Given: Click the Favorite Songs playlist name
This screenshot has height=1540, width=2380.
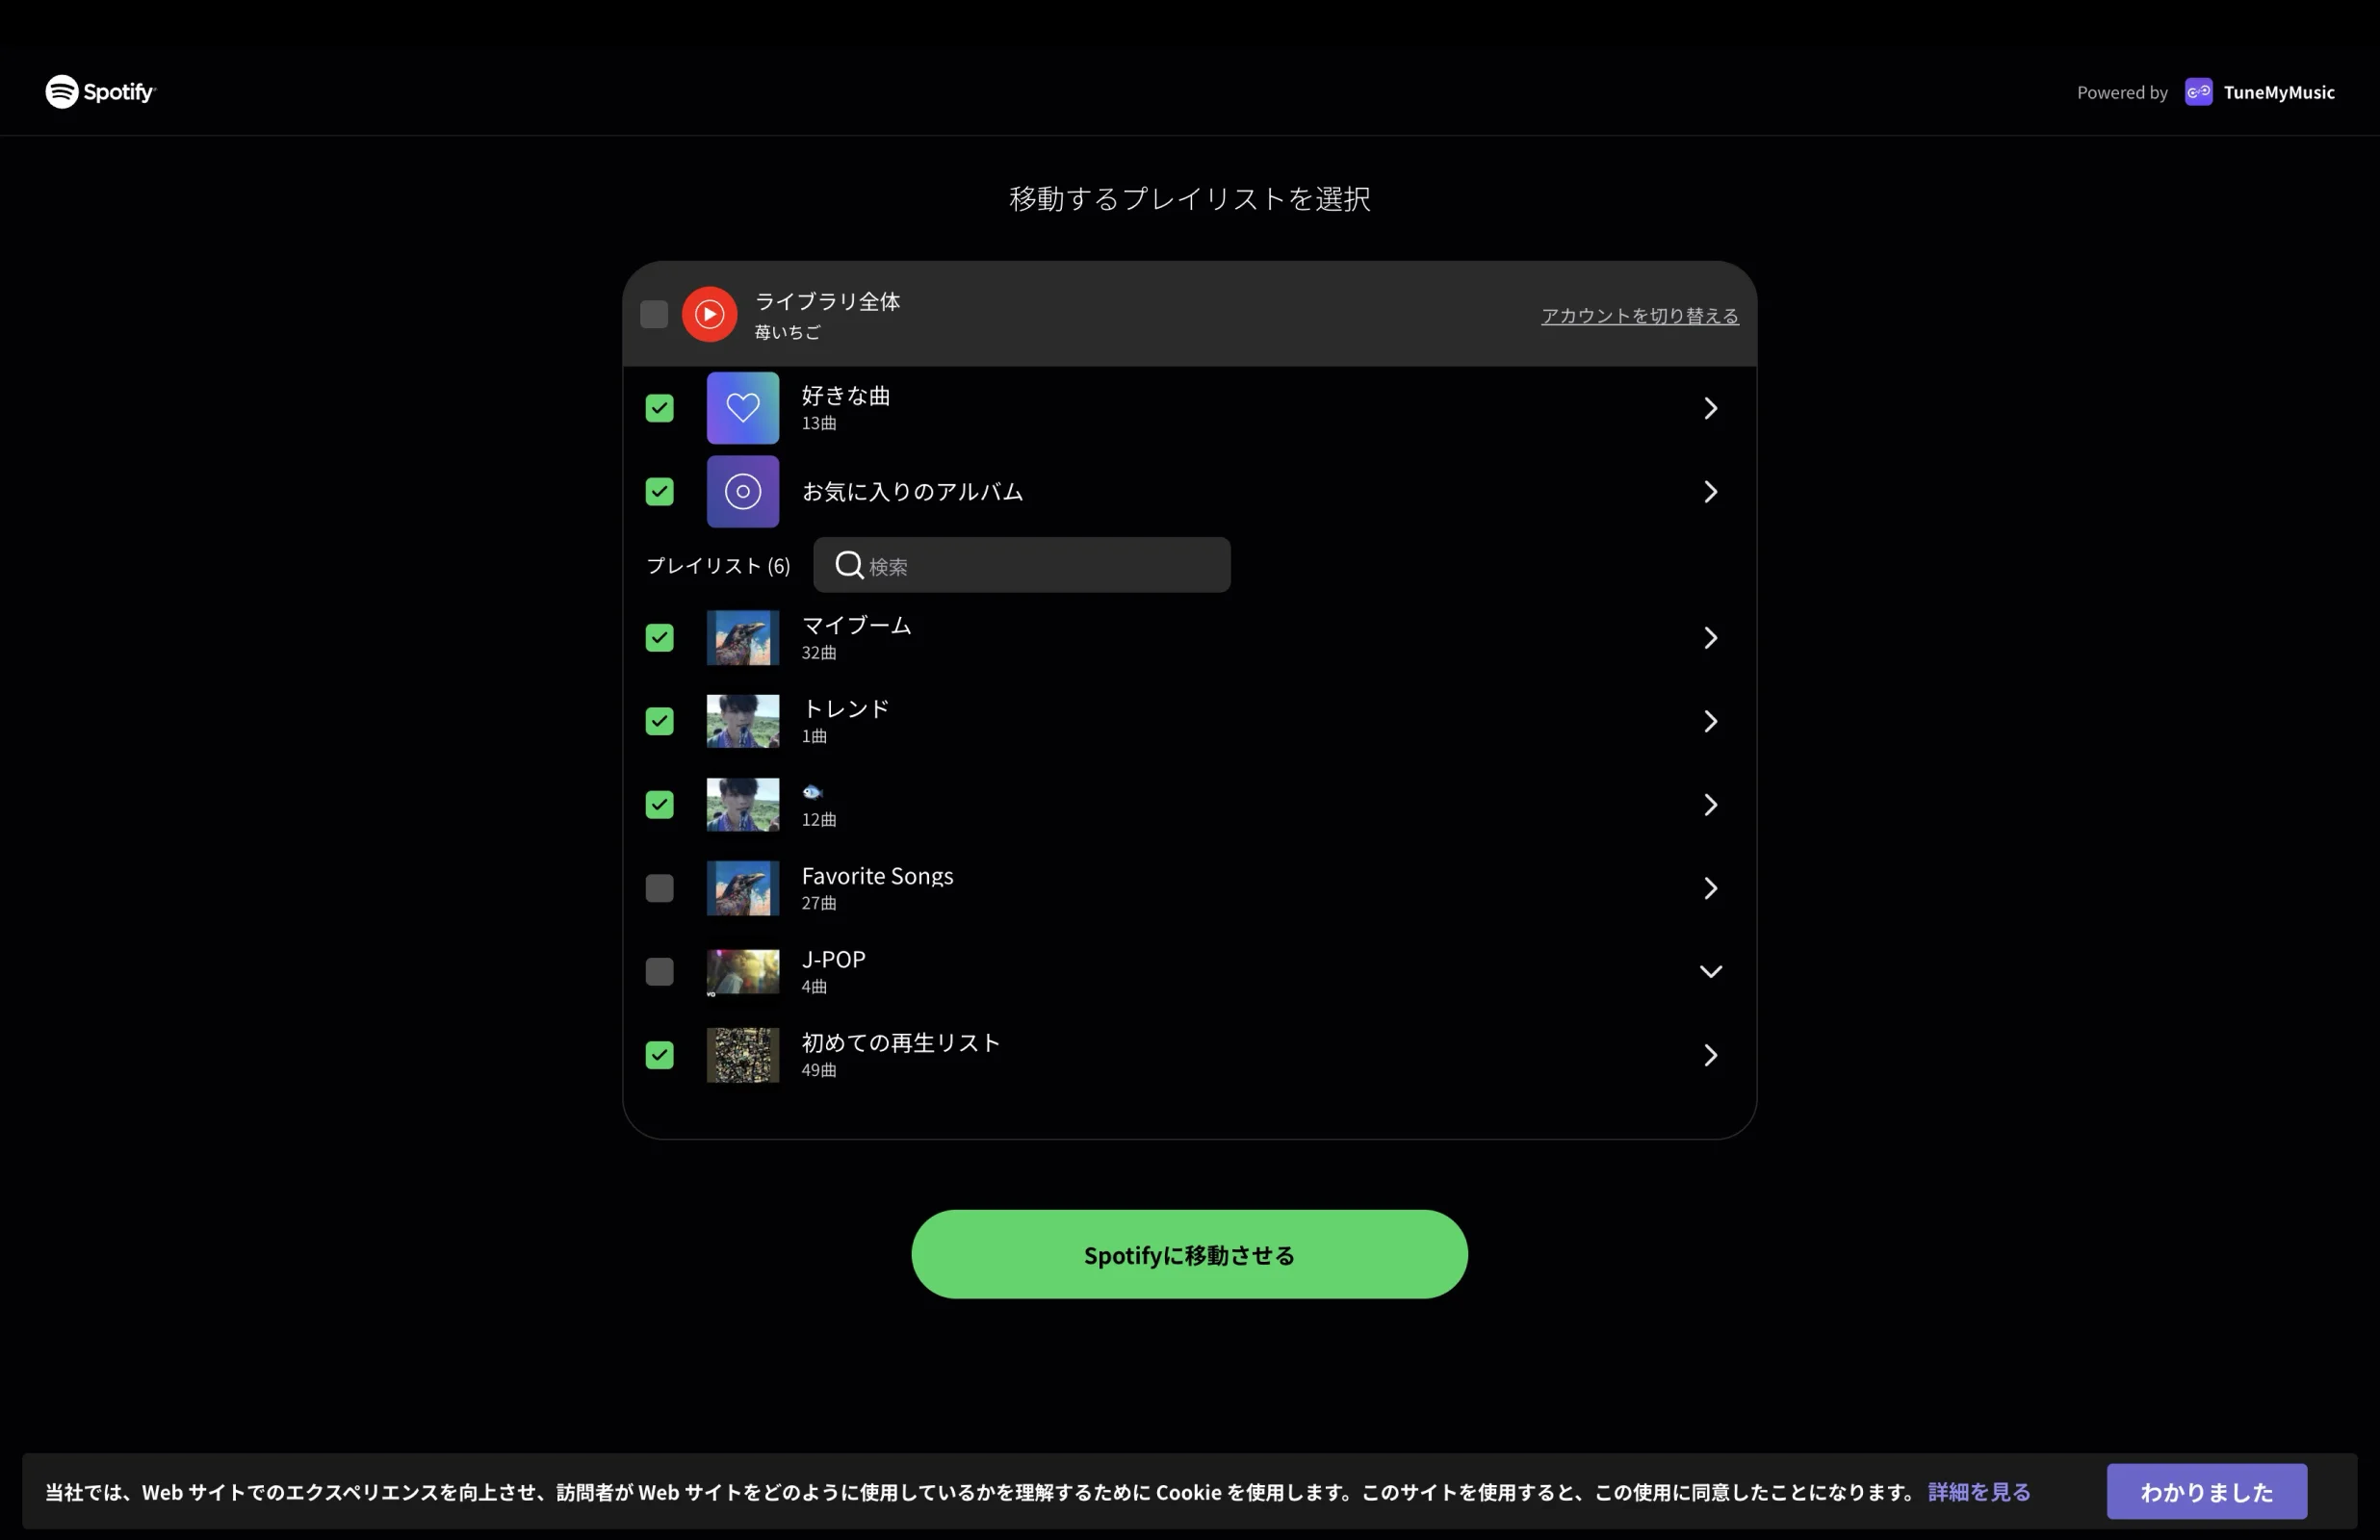Looking at the screenshot, I should (x=877, y=876).
